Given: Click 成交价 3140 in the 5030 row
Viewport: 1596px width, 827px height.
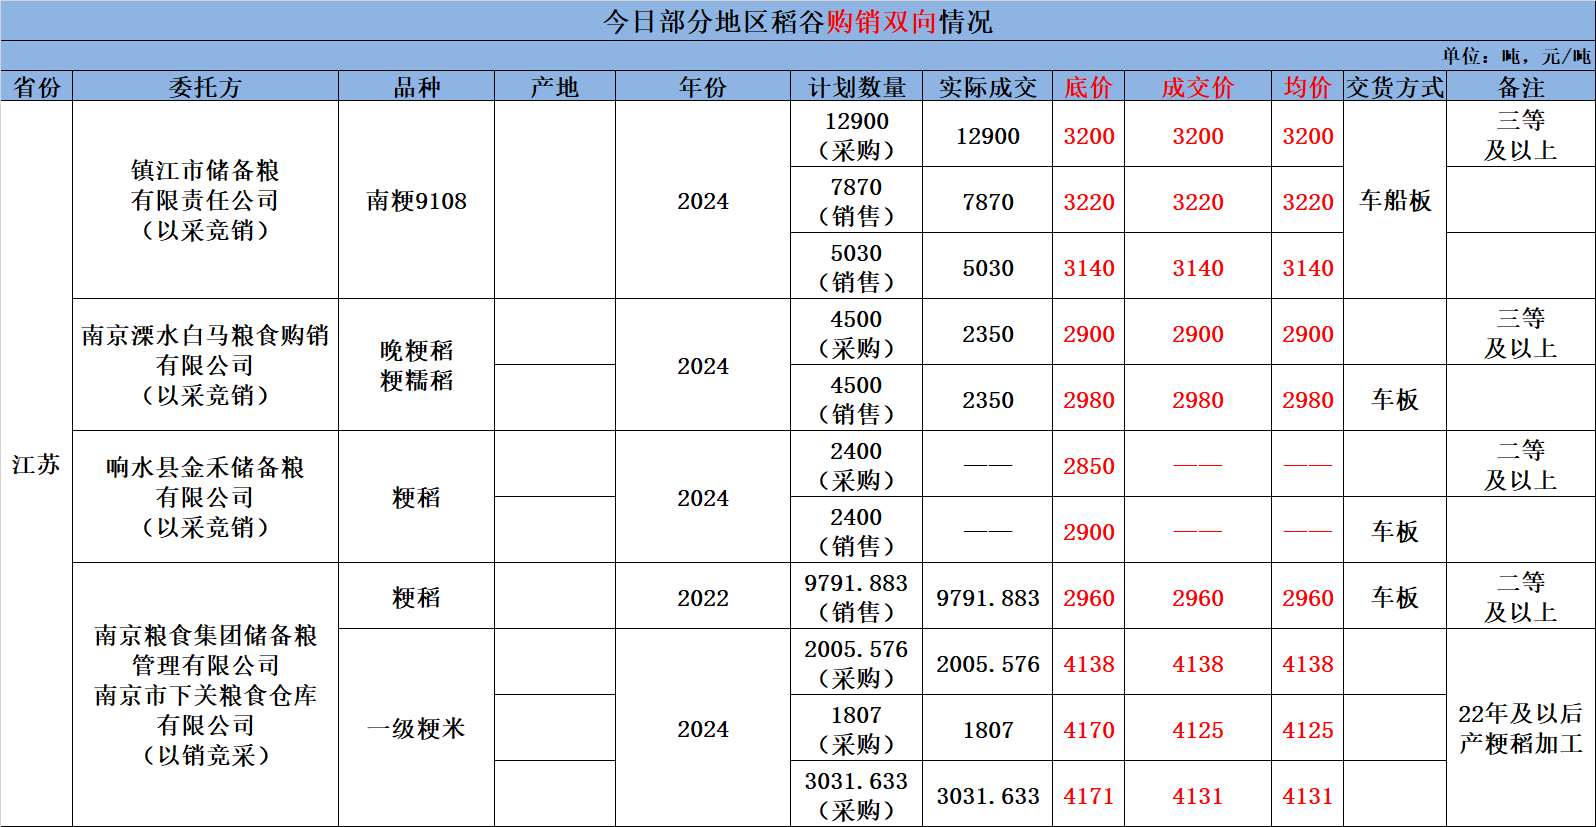Looking at the screenshot, I should (x=1198, y=267).
